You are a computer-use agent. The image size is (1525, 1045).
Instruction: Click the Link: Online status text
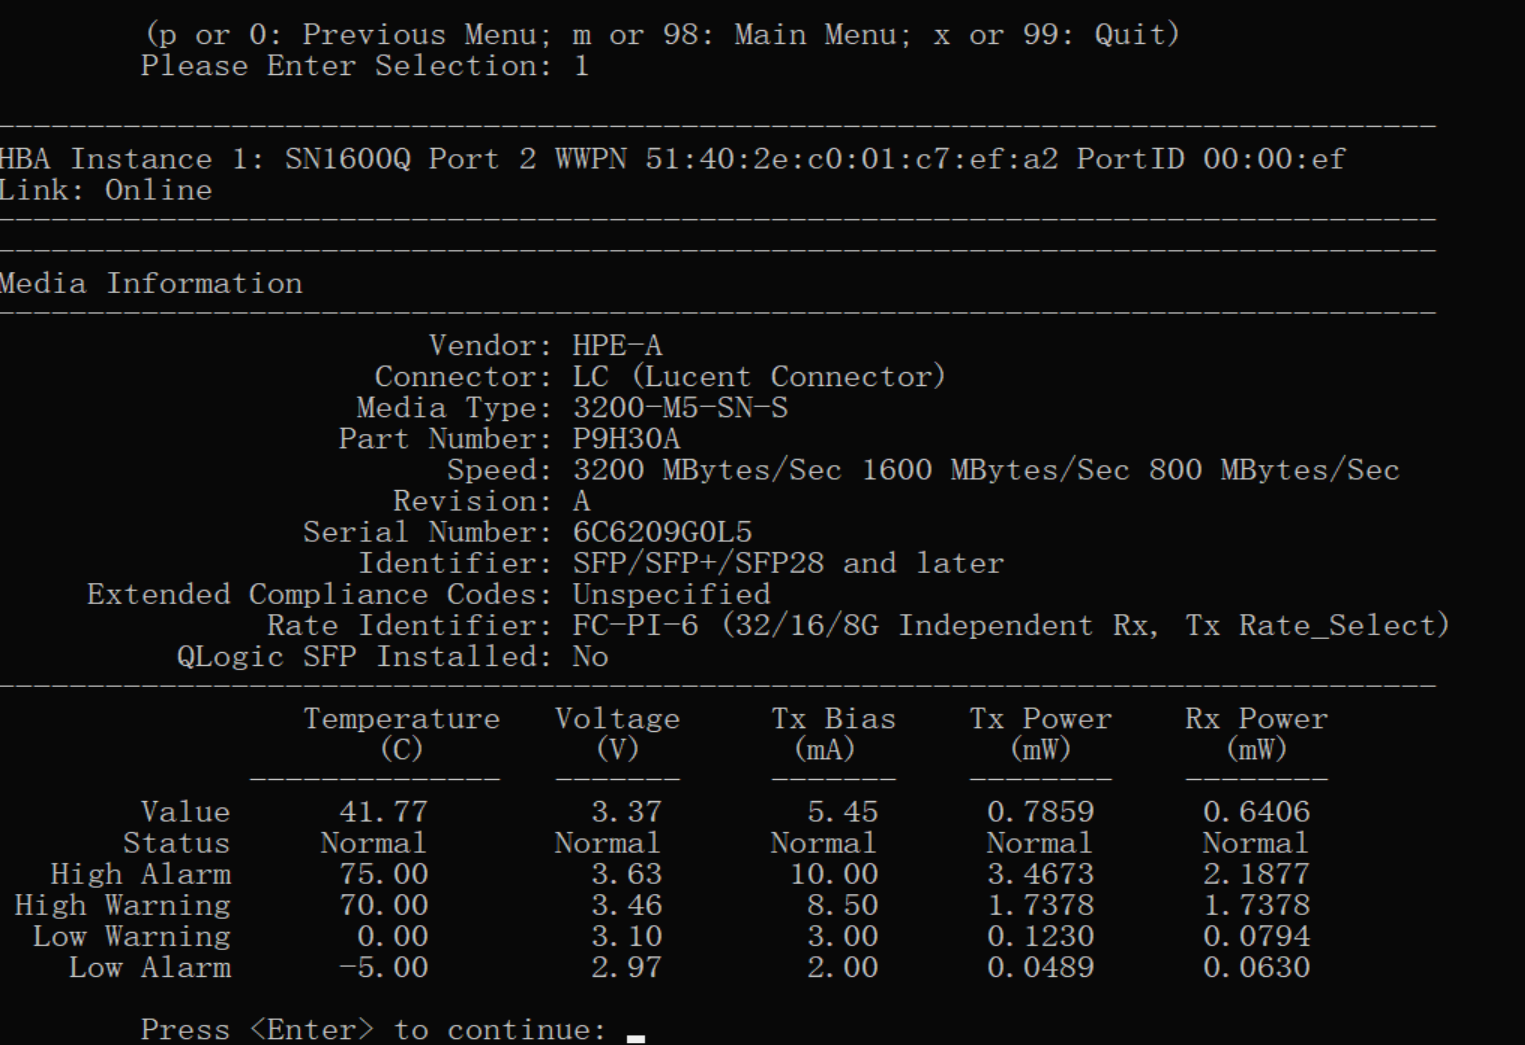pyautogui.click(x=106, y=190)
